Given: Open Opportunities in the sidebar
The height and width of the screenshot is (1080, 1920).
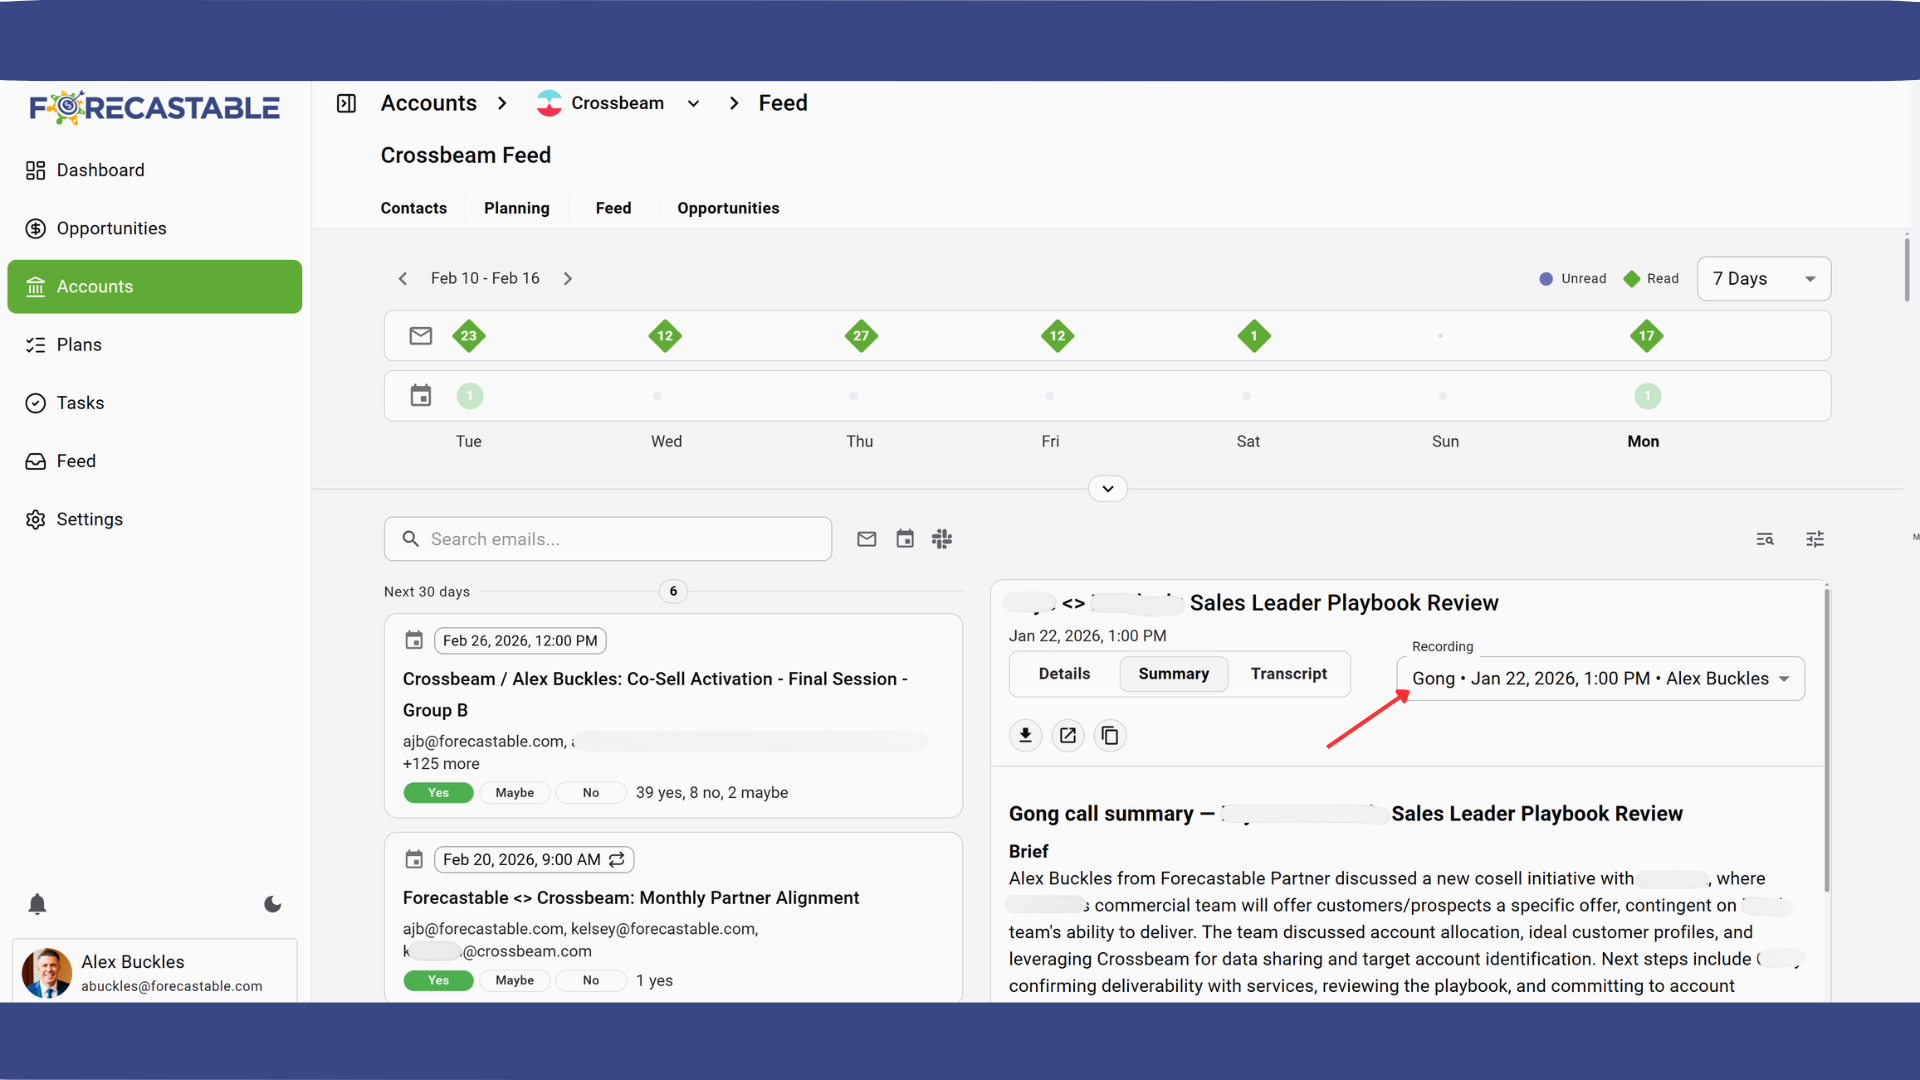Looking at the screenshot, I should (x=111, y=228).
